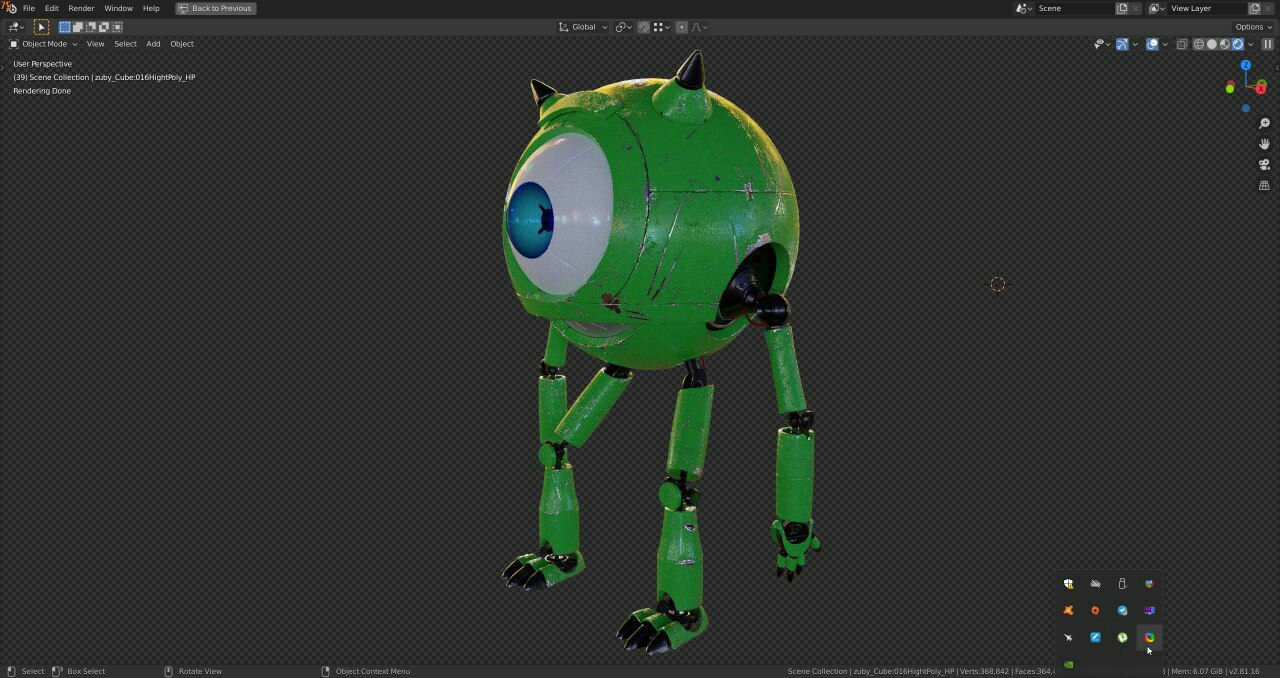1280x678 pixels.
Task: Open the scene browse dropdown icon
Action: (x=1024, y=8)
